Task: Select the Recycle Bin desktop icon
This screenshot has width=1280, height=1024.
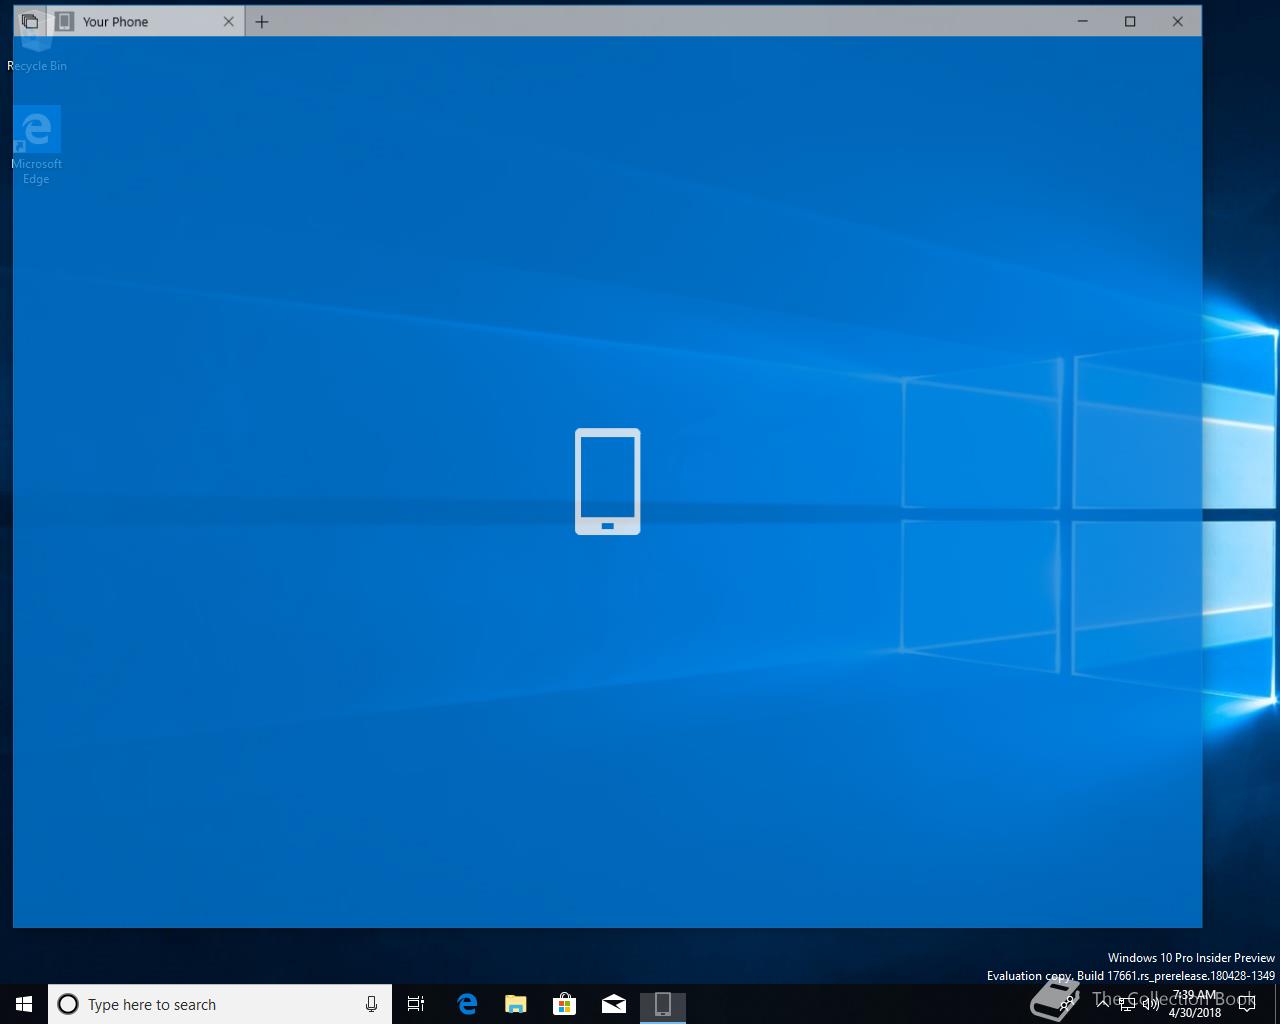Action: [x=37, y=42]
